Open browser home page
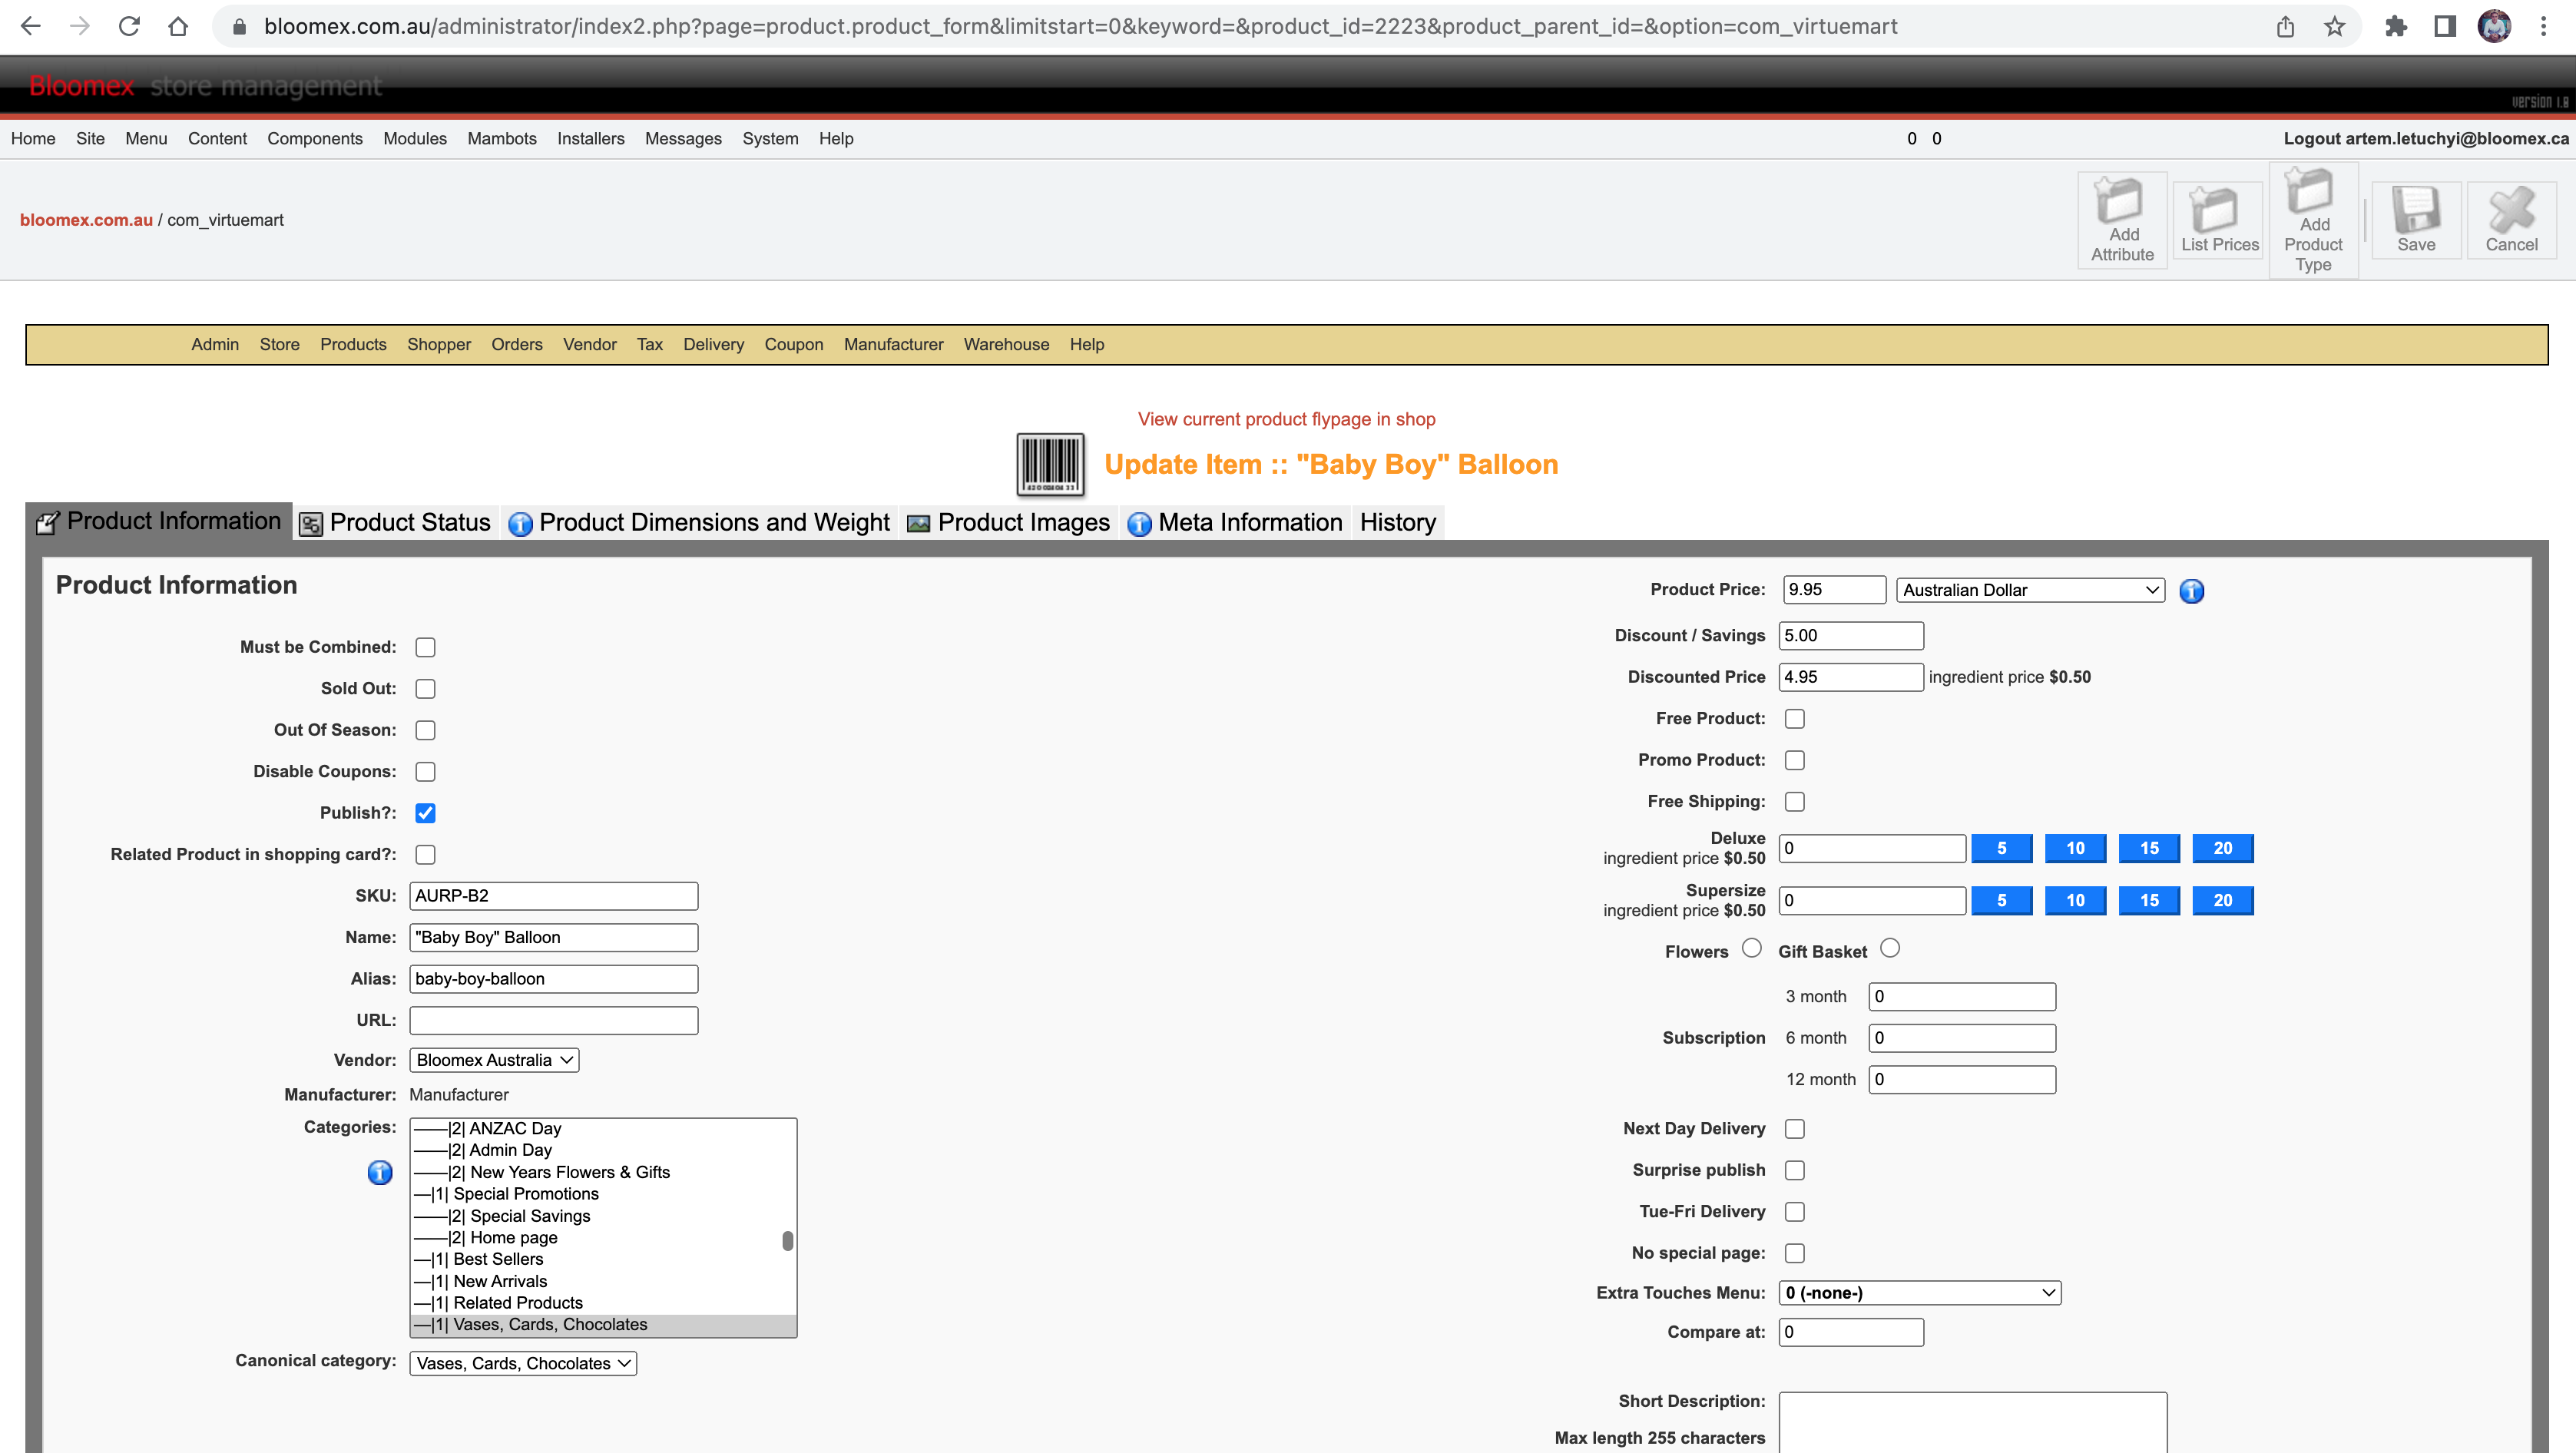The width and height of the screenshot is (2576, 1453). (178, 26)
